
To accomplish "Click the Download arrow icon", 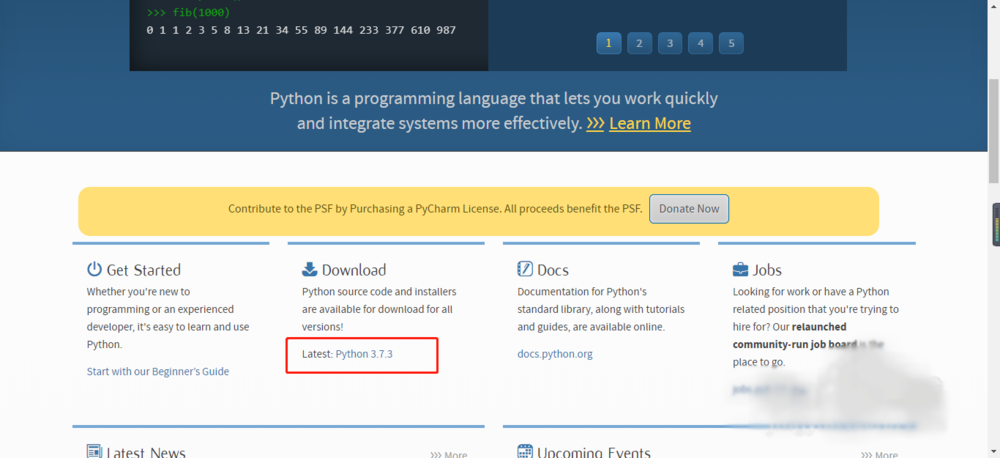I will 310,269.
